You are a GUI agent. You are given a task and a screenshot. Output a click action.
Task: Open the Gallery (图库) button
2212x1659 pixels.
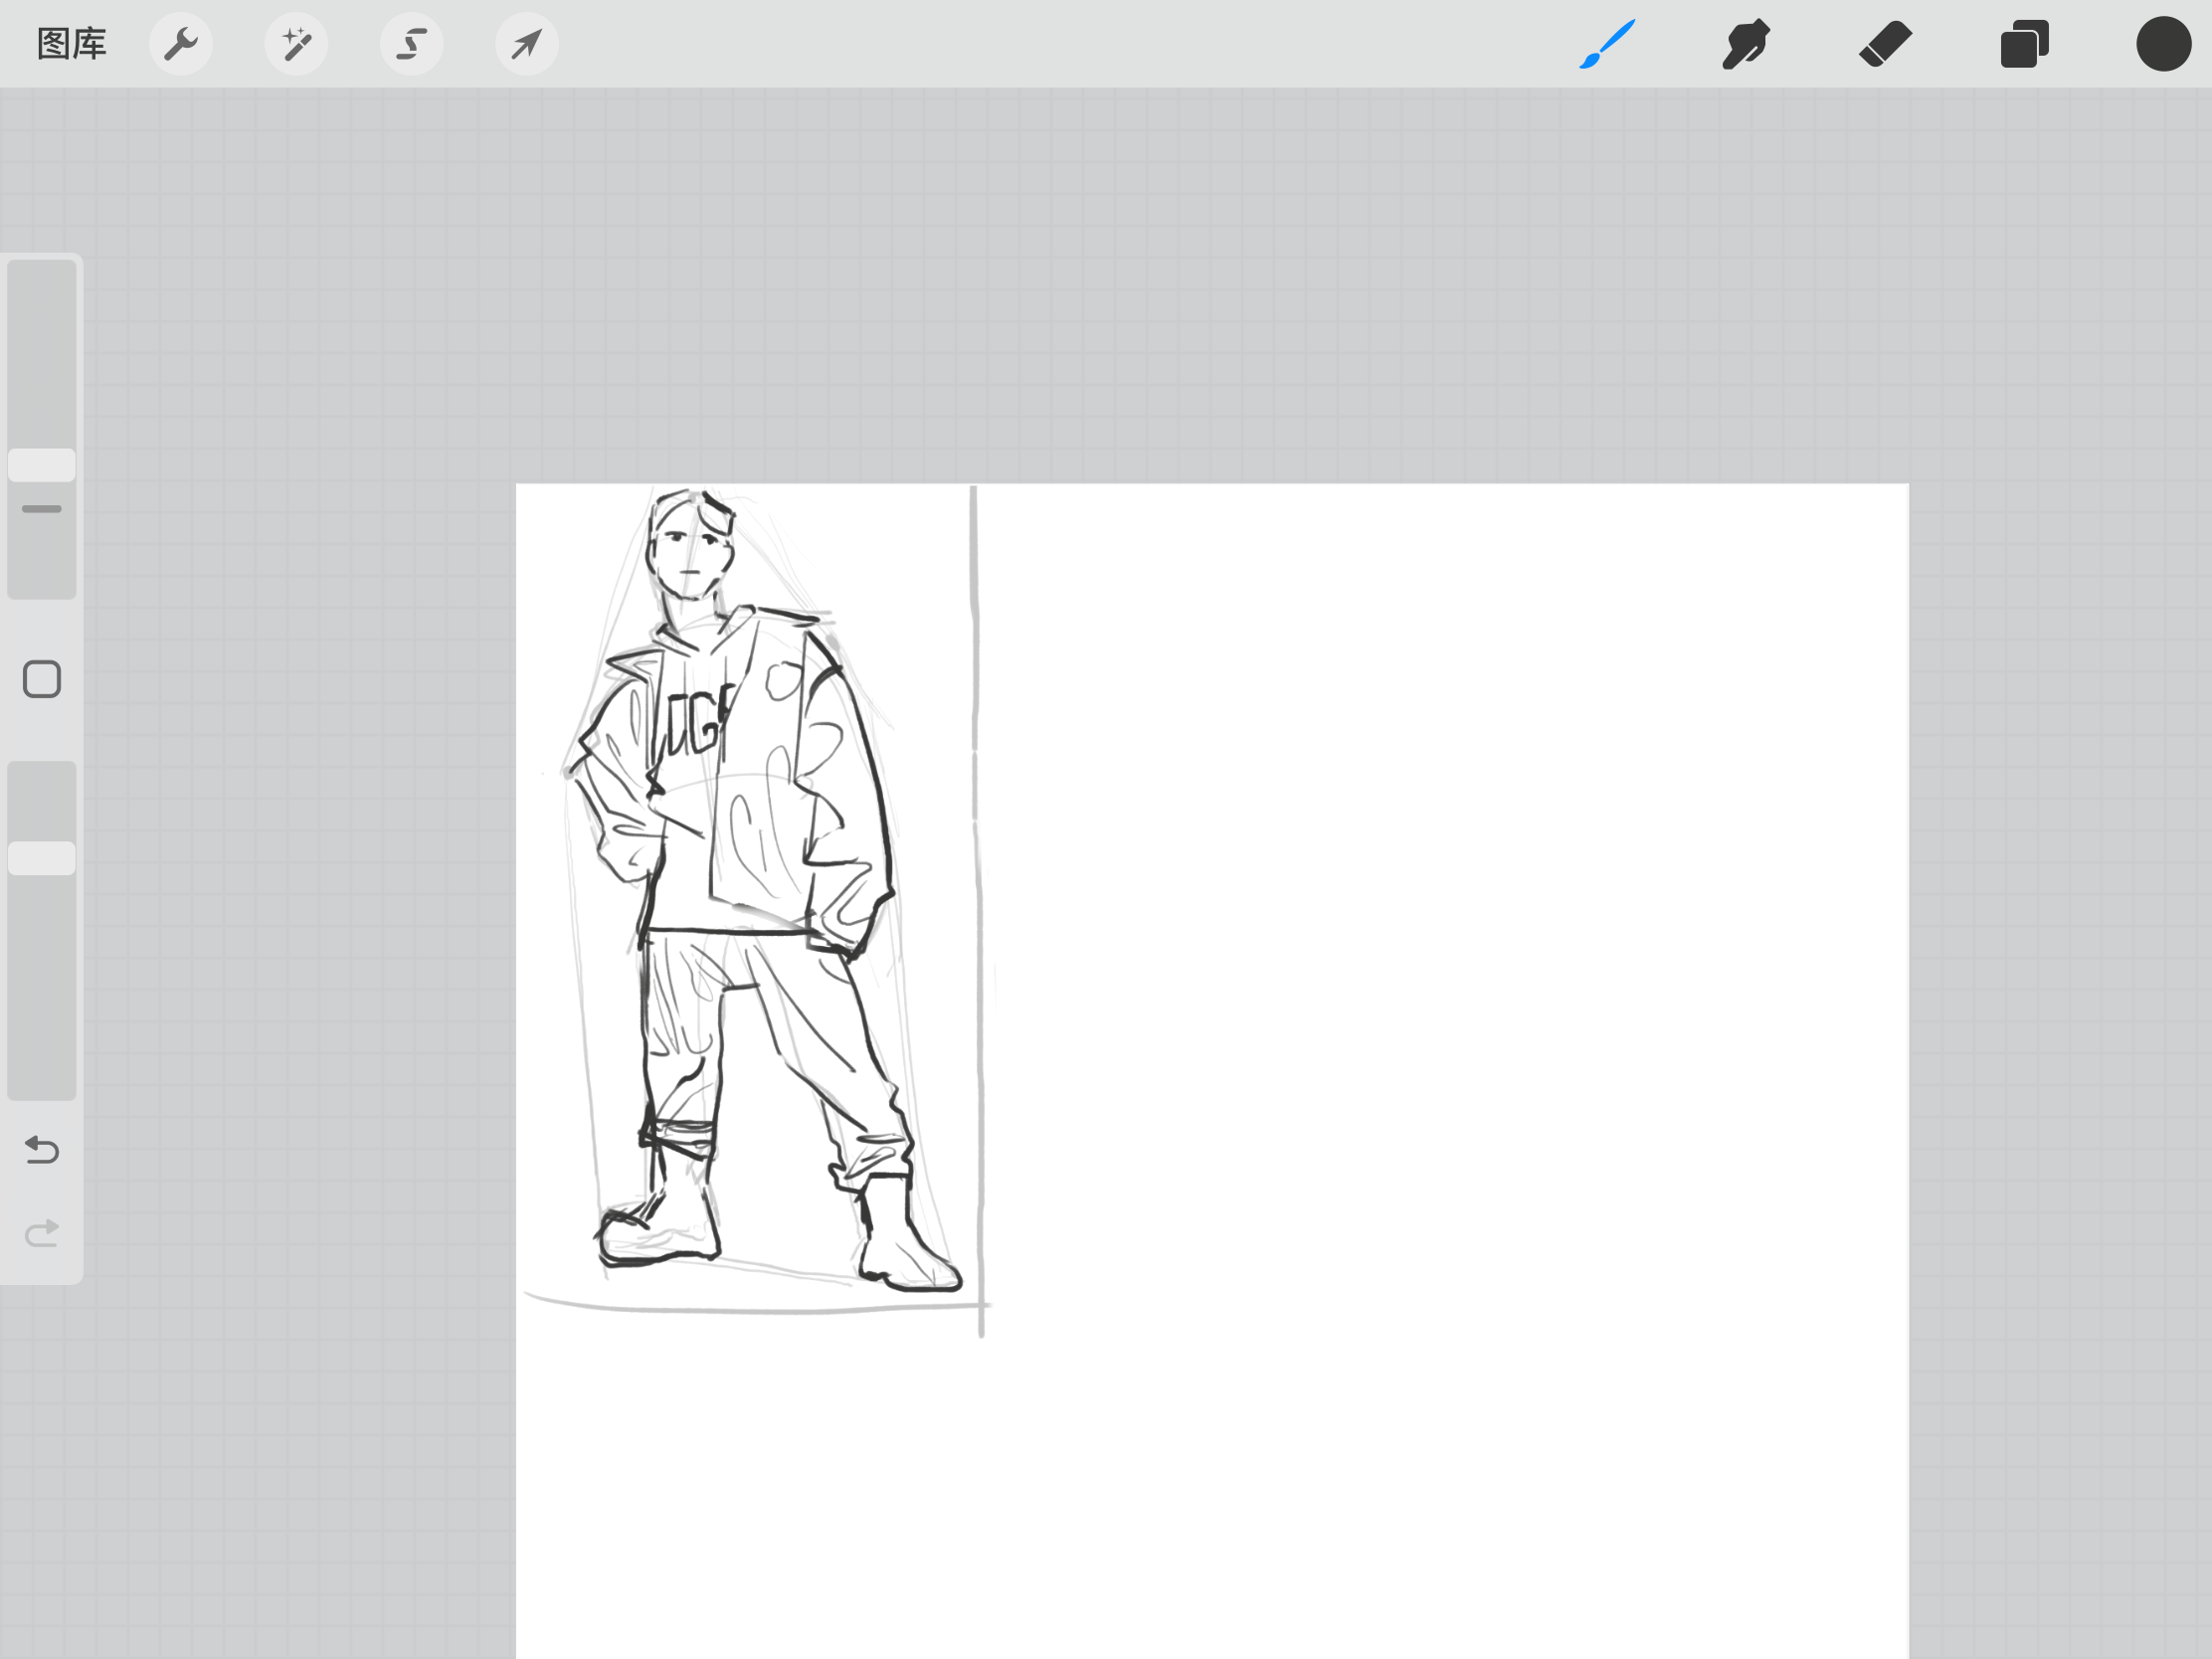point(71,44)
